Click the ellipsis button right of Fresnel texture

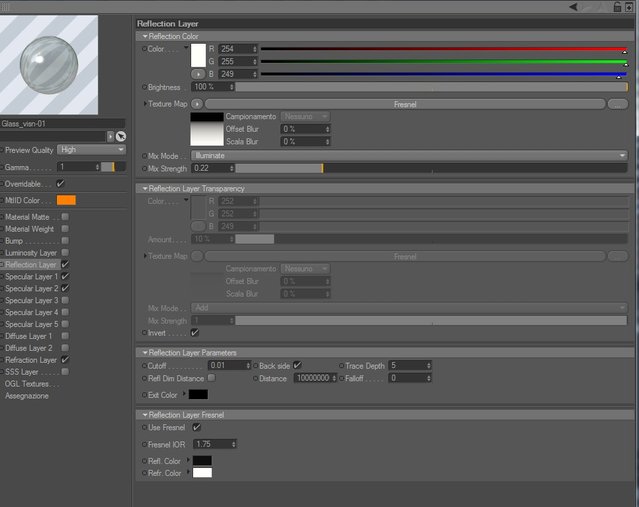(x=617, y=104)
